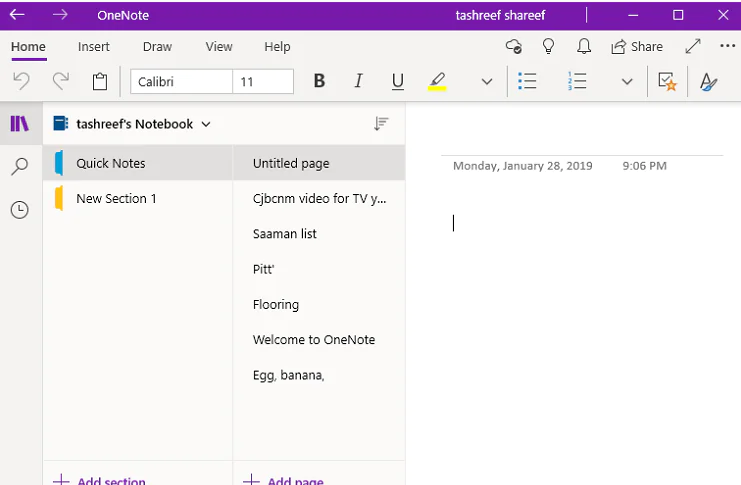Click the clipboard Paste icon

pyautogui.click(x=99, y=82)
